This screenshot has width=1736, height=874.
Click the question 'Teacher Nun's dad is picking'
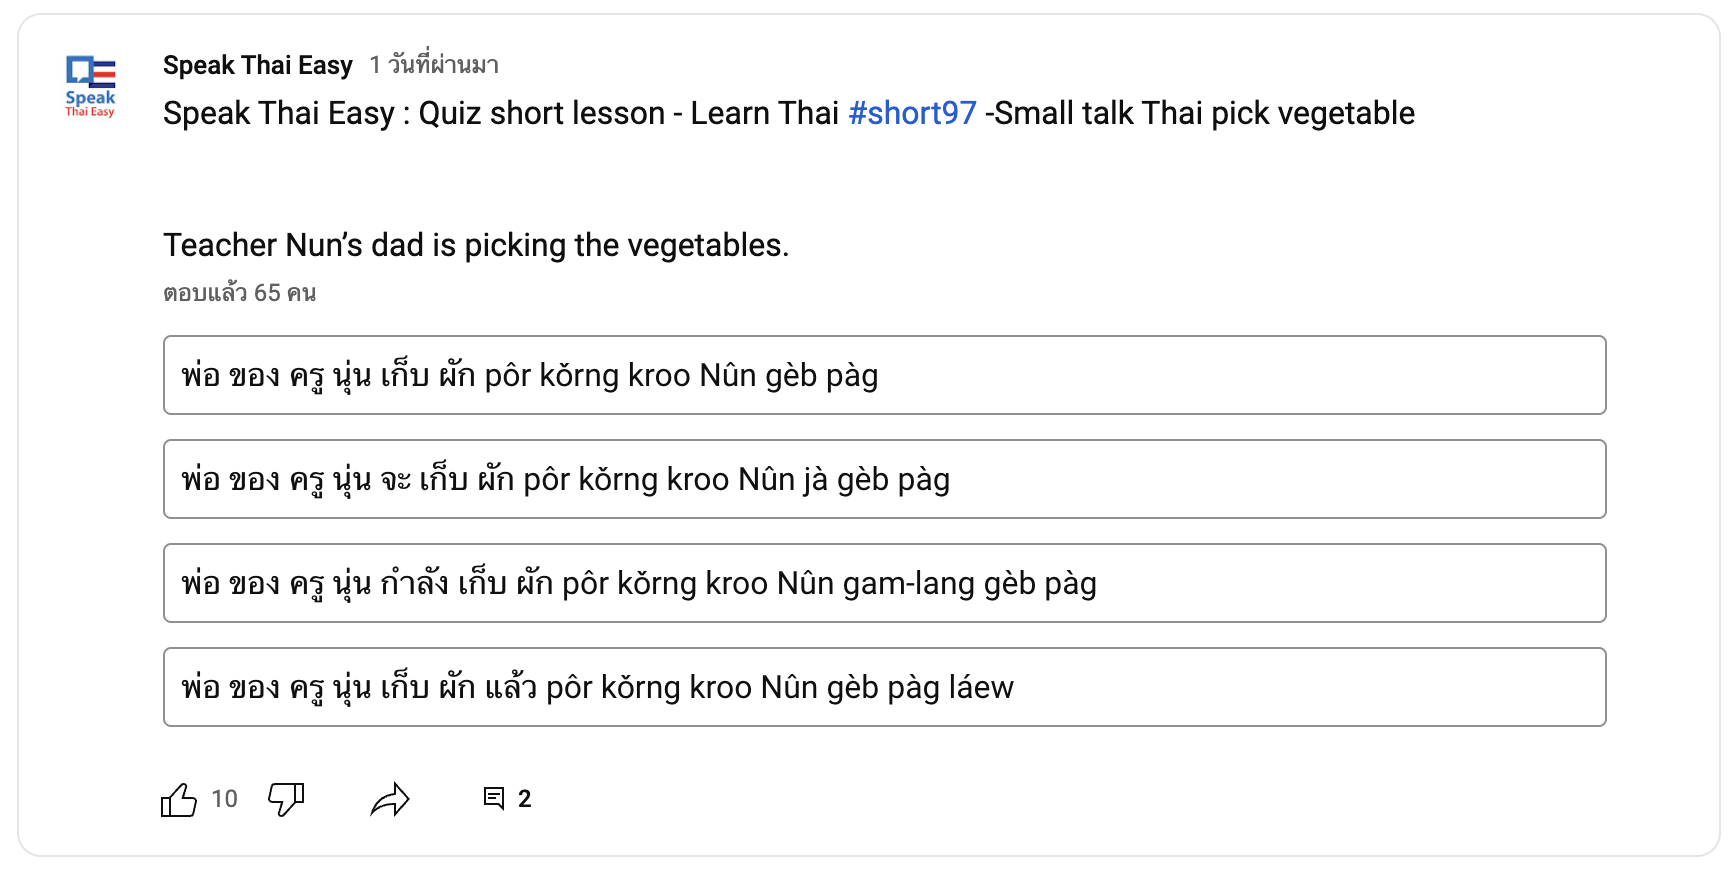tap(476, 245)
